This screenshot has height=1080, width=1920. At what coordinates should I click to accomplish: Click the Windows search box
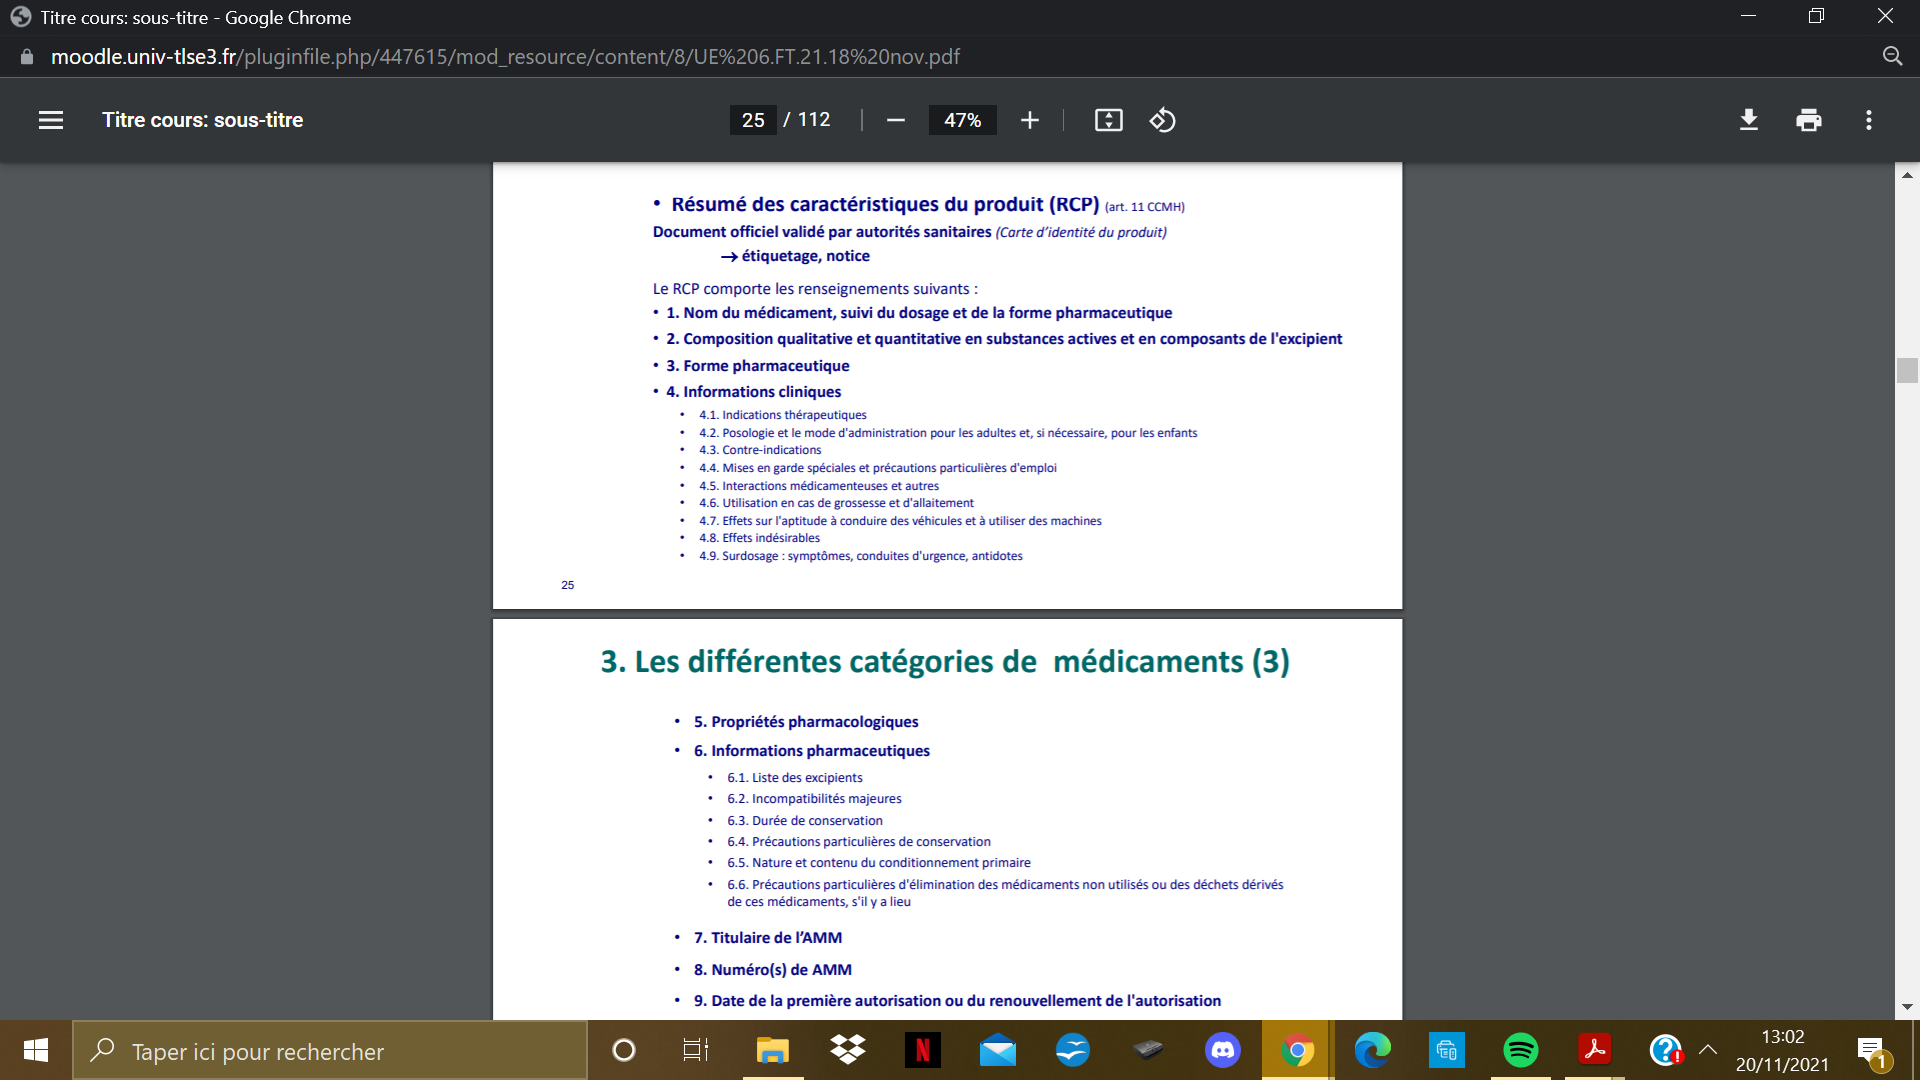(x=330, y=1051)
